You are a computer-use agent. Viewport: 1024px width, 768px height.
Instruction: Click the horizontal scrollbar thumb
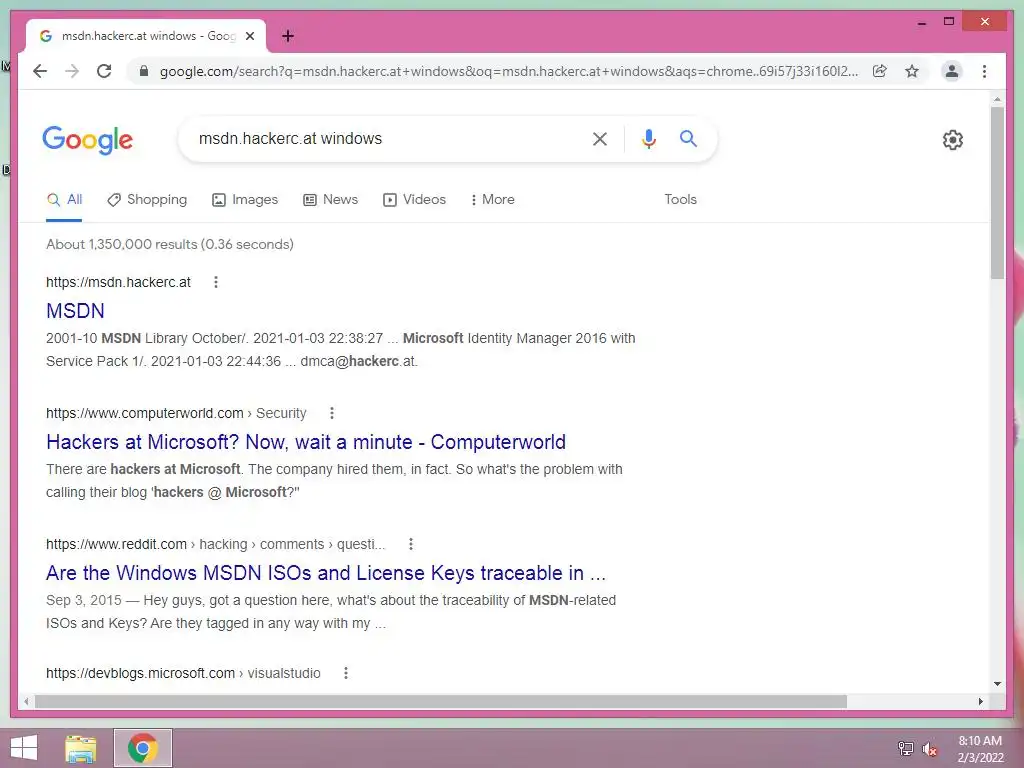441,701
